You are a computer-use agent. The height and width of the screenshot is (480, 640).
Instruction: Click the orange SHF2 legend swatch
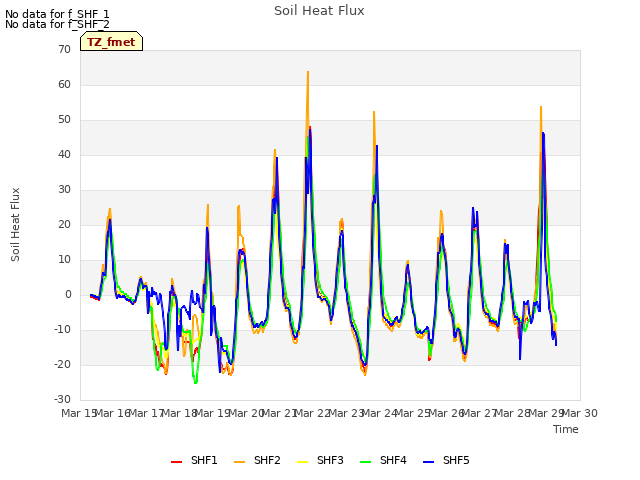[x=240, y=462]
